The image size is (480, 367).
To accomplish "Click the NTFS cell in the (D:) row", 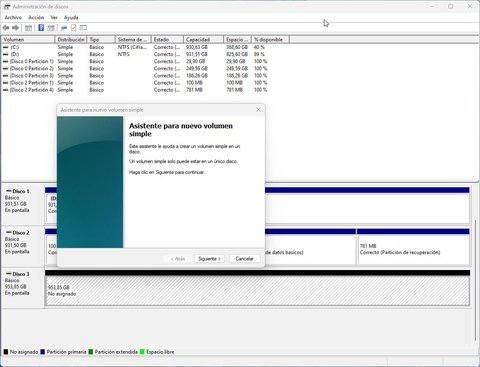I will pos(124,54).
